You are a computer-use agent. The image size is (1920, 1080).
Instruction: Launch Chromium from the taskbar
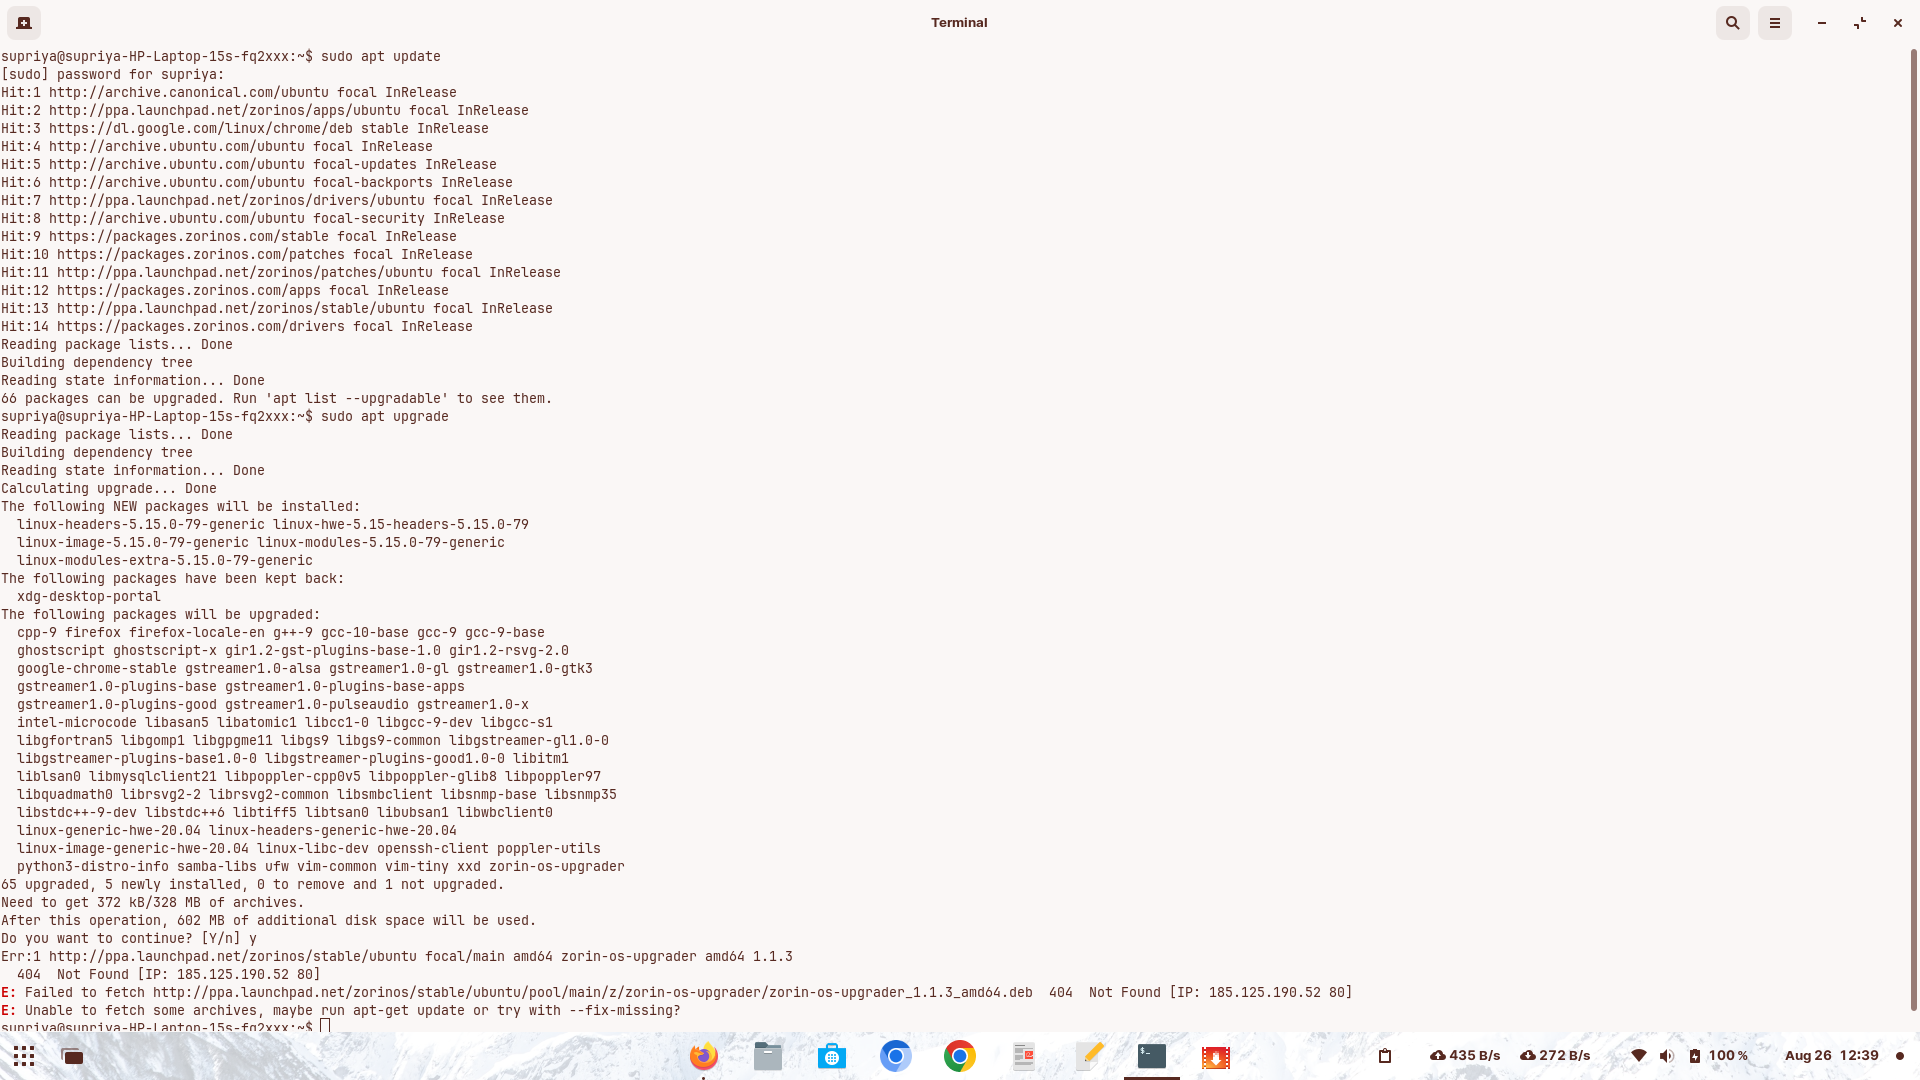896,1056
